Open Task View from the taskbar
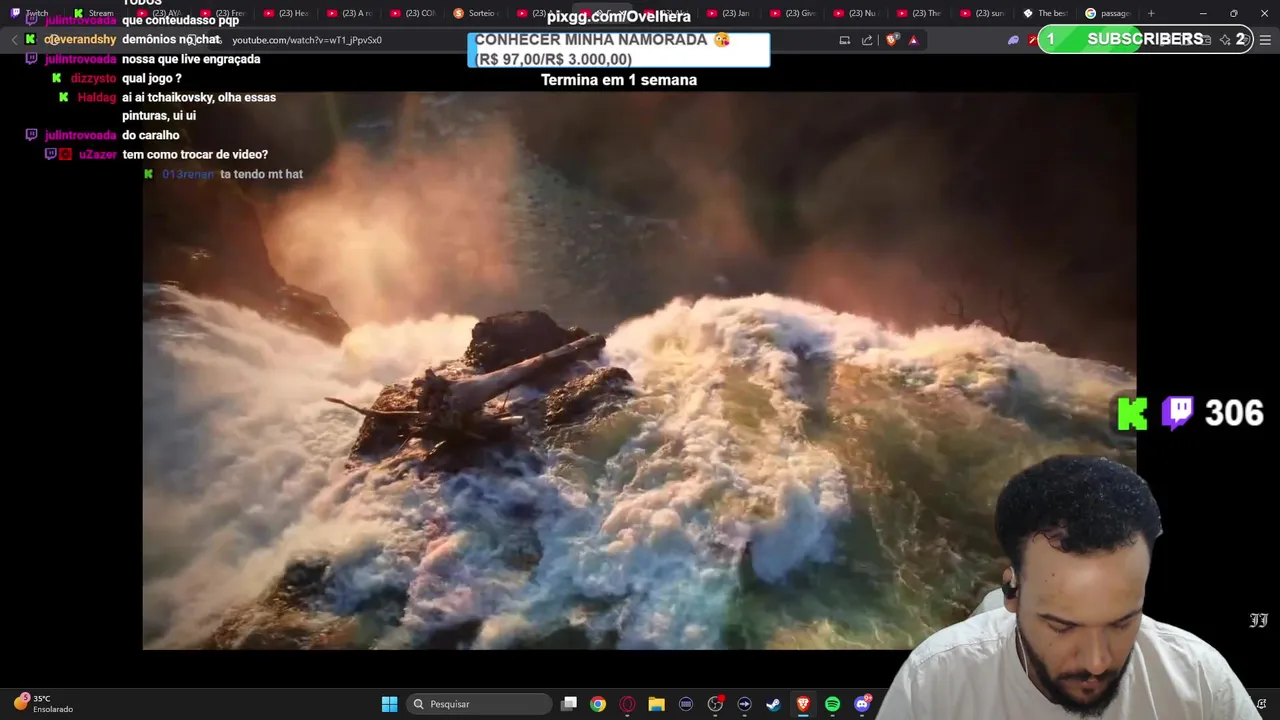The image size is (1280, 720). click(x=569, y=704)
